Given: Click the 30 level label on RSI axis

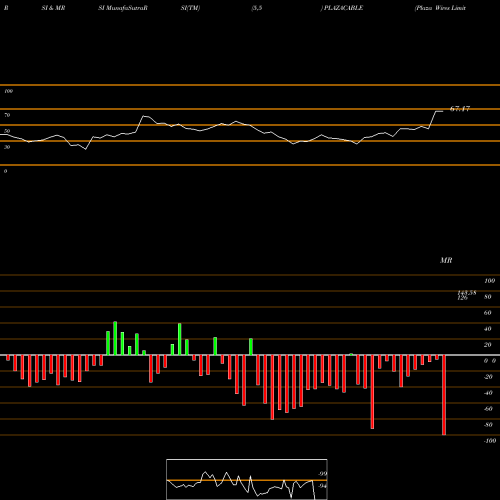Looking at the screenshot, I should click(7, 147).
